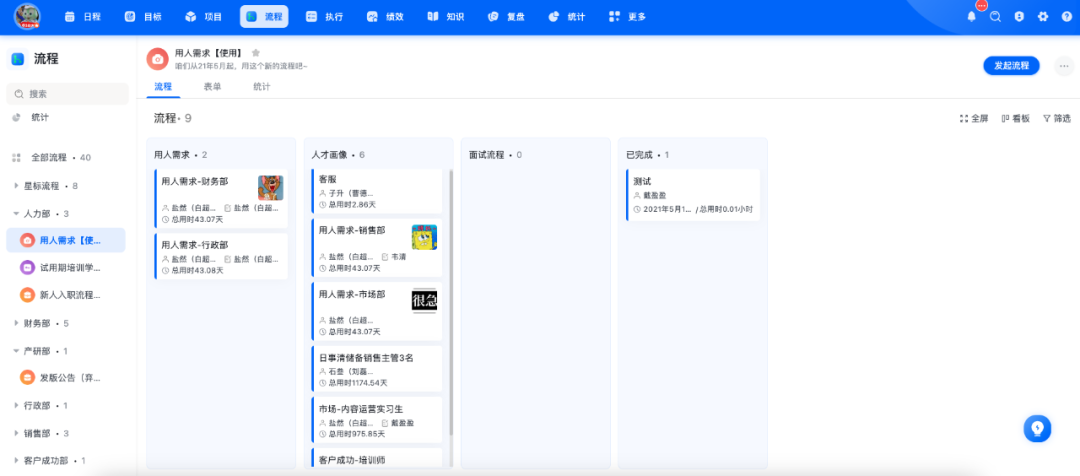Click the floating lightbulb help button
The image size is (1080, 476).
[1038, 428]
